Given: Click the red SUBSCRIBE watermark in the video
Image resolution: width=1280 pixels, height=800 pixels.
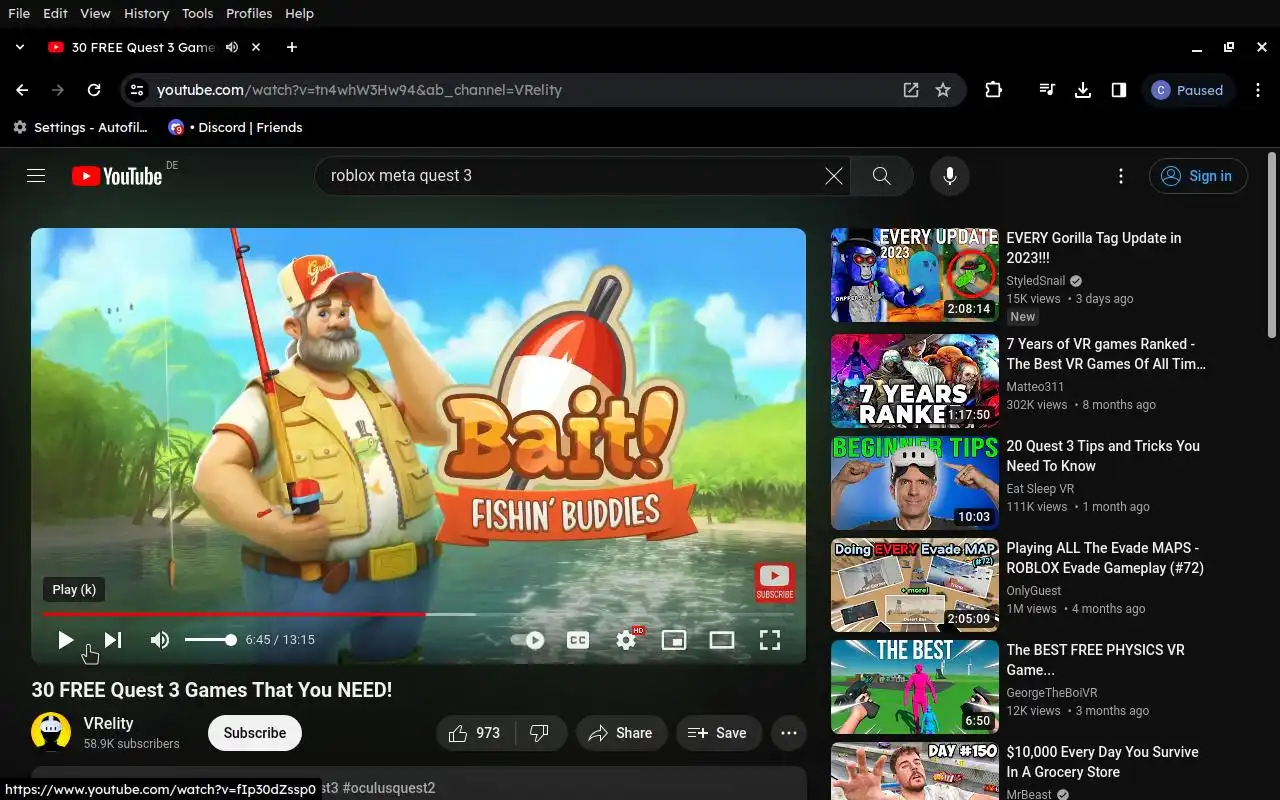Looking at the screenshot, I should [775, 582].
